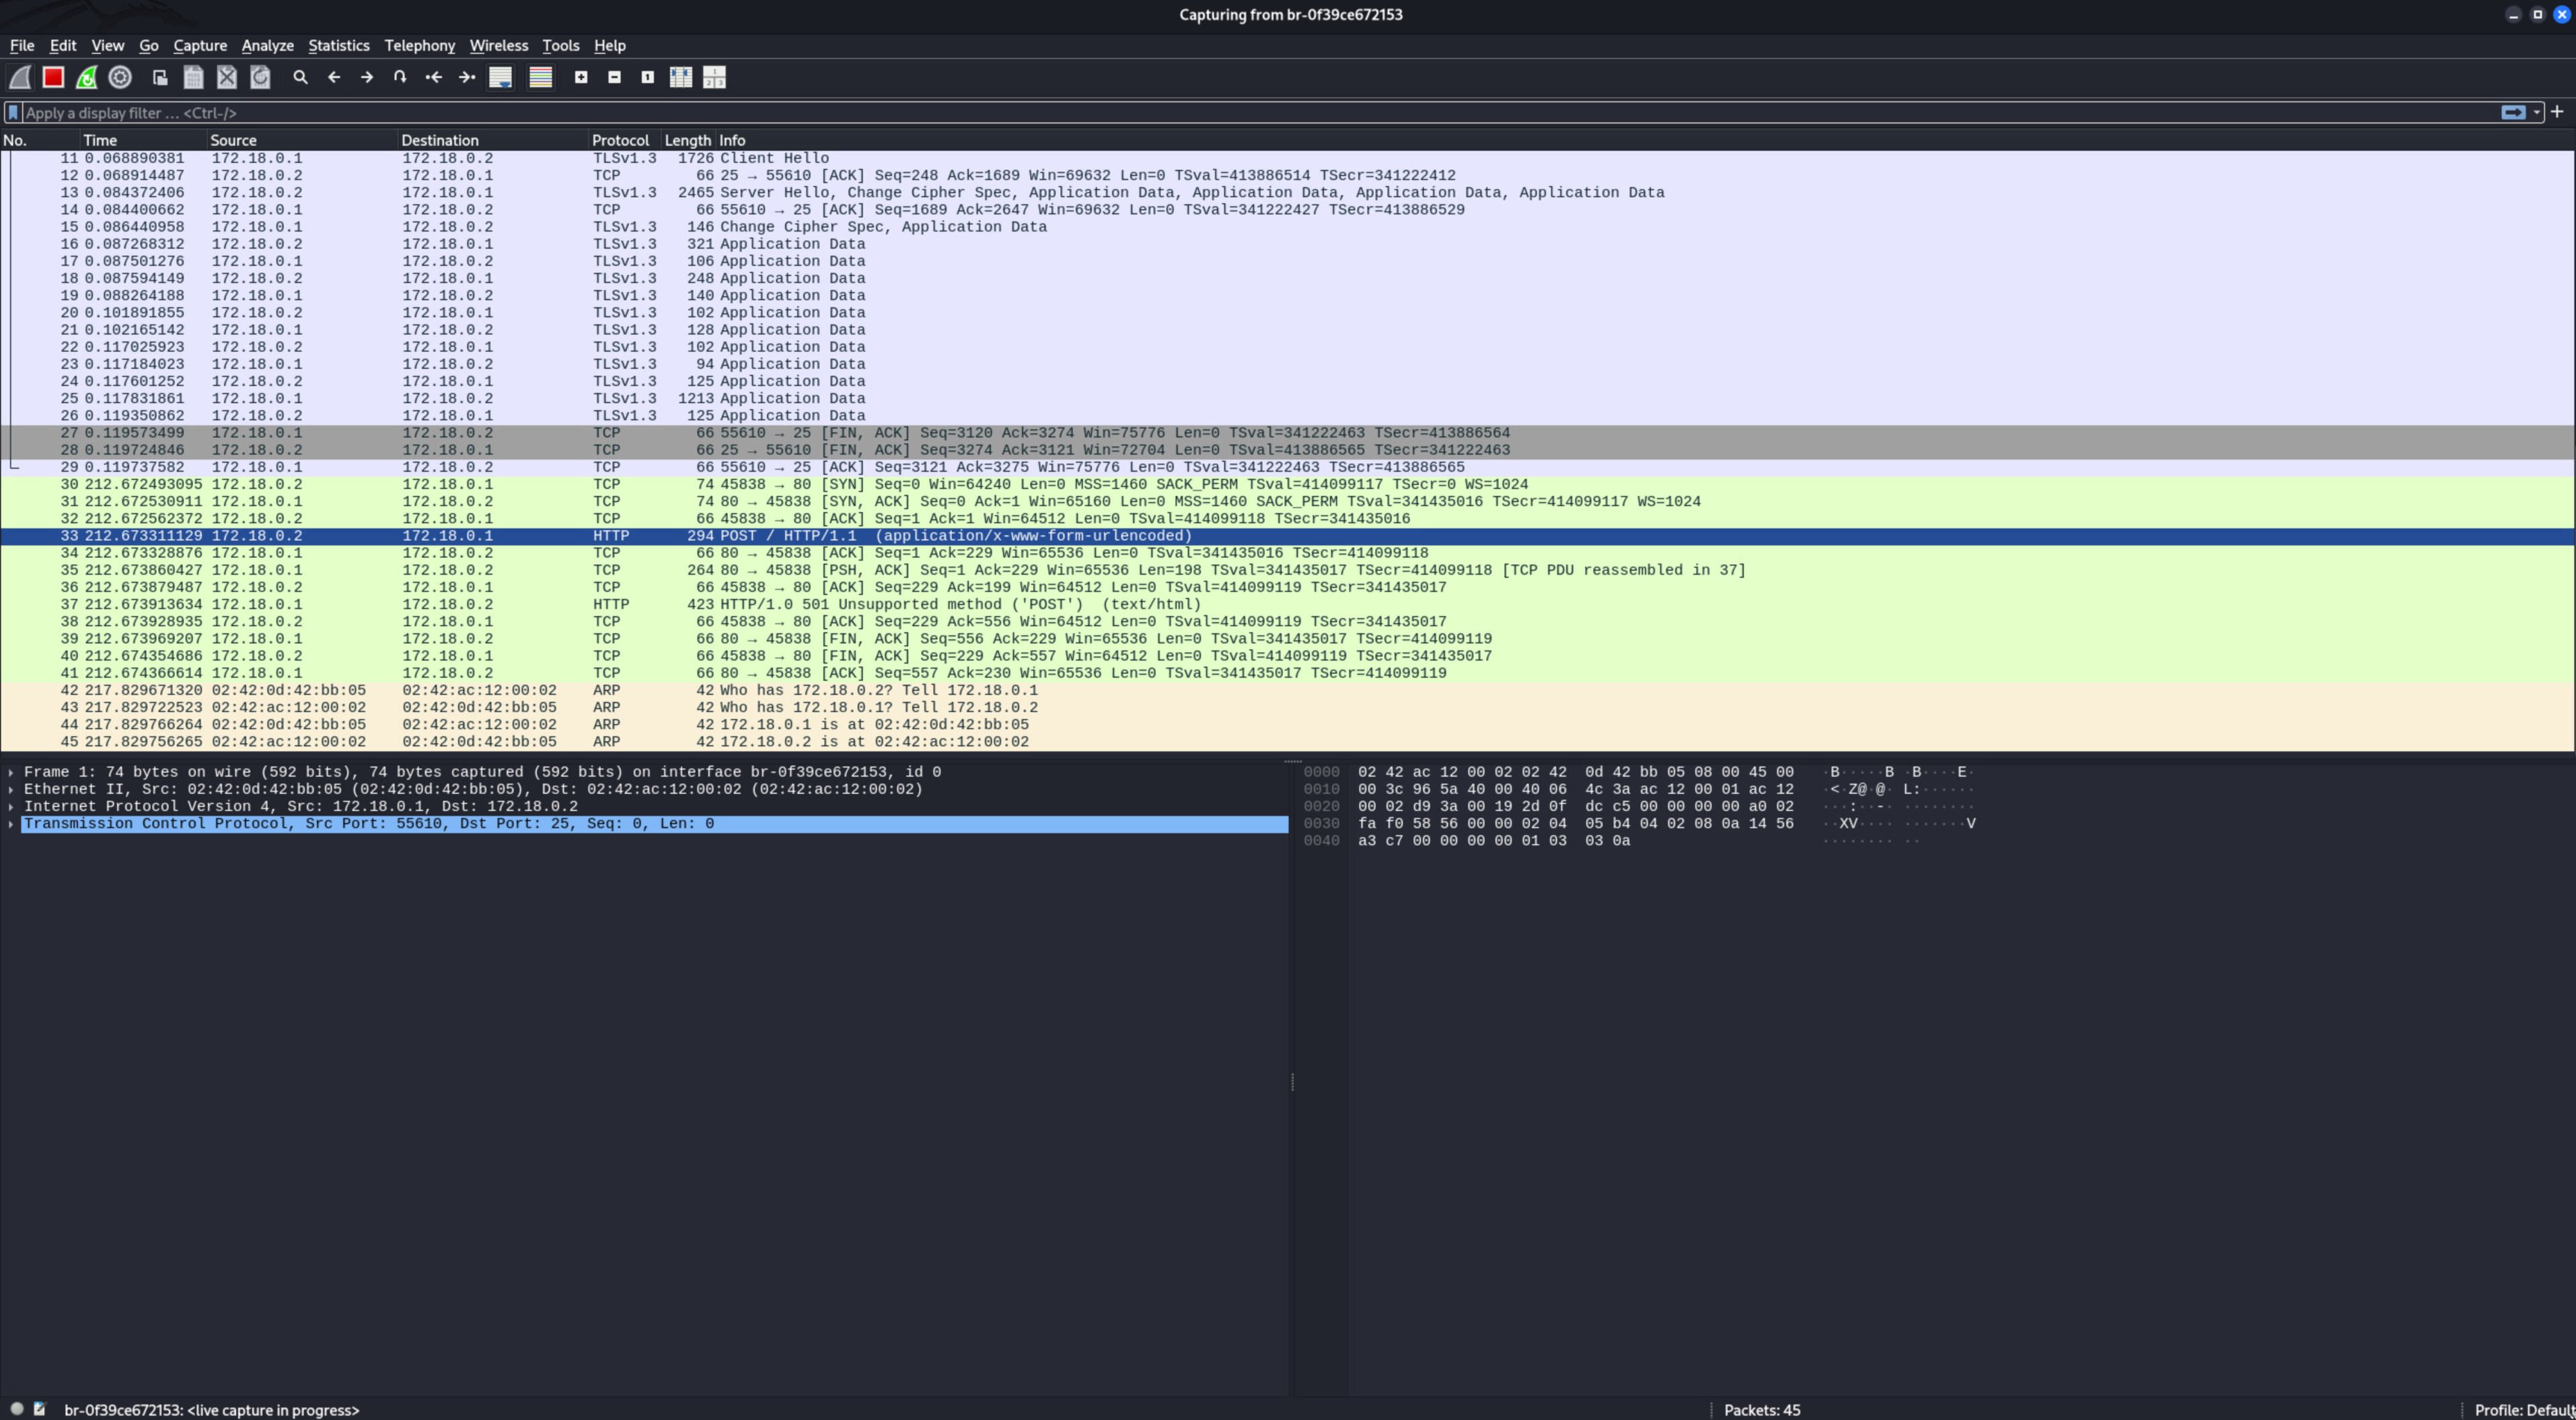2576x1420 pixels.
Task: Open the Analyze menu
Action: (268, 46)
